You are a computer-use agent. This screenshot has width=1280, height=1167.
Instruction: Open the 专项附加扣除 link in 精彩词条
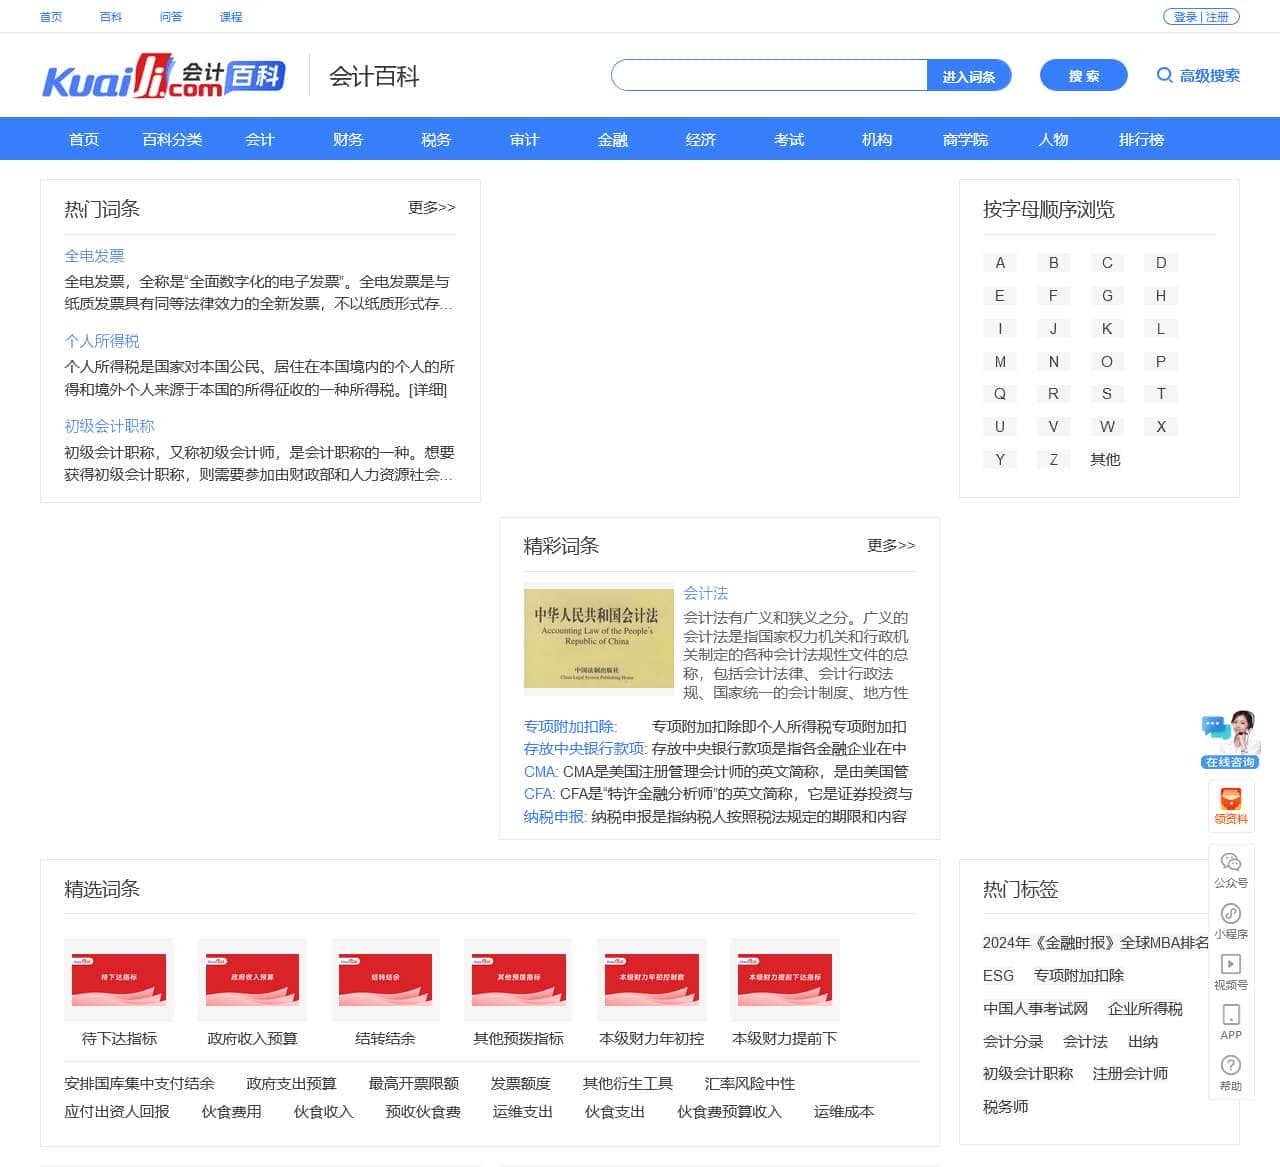(x=571, y=726)
